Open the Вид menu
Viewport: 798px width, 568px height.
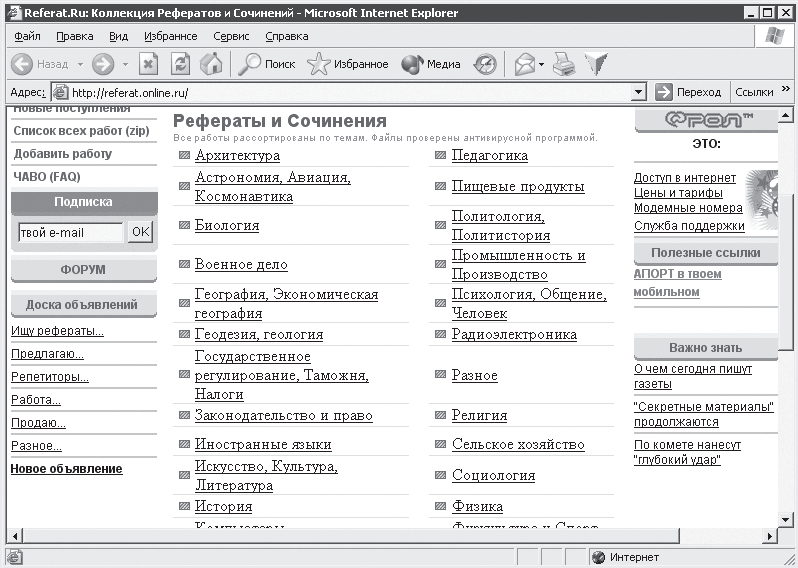118,36
